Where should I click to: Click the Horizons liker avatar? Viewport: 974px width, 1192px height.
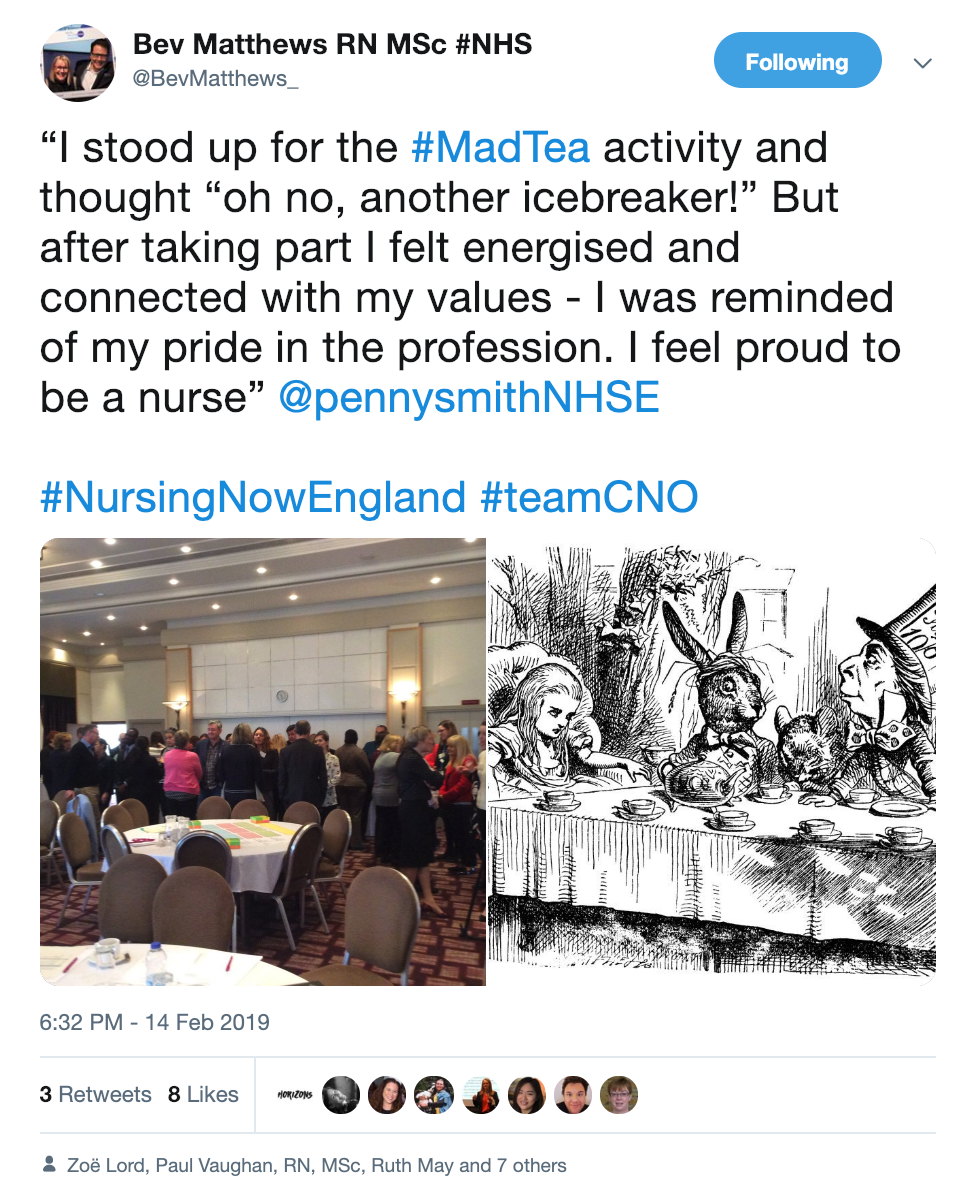pos(294,1095)
